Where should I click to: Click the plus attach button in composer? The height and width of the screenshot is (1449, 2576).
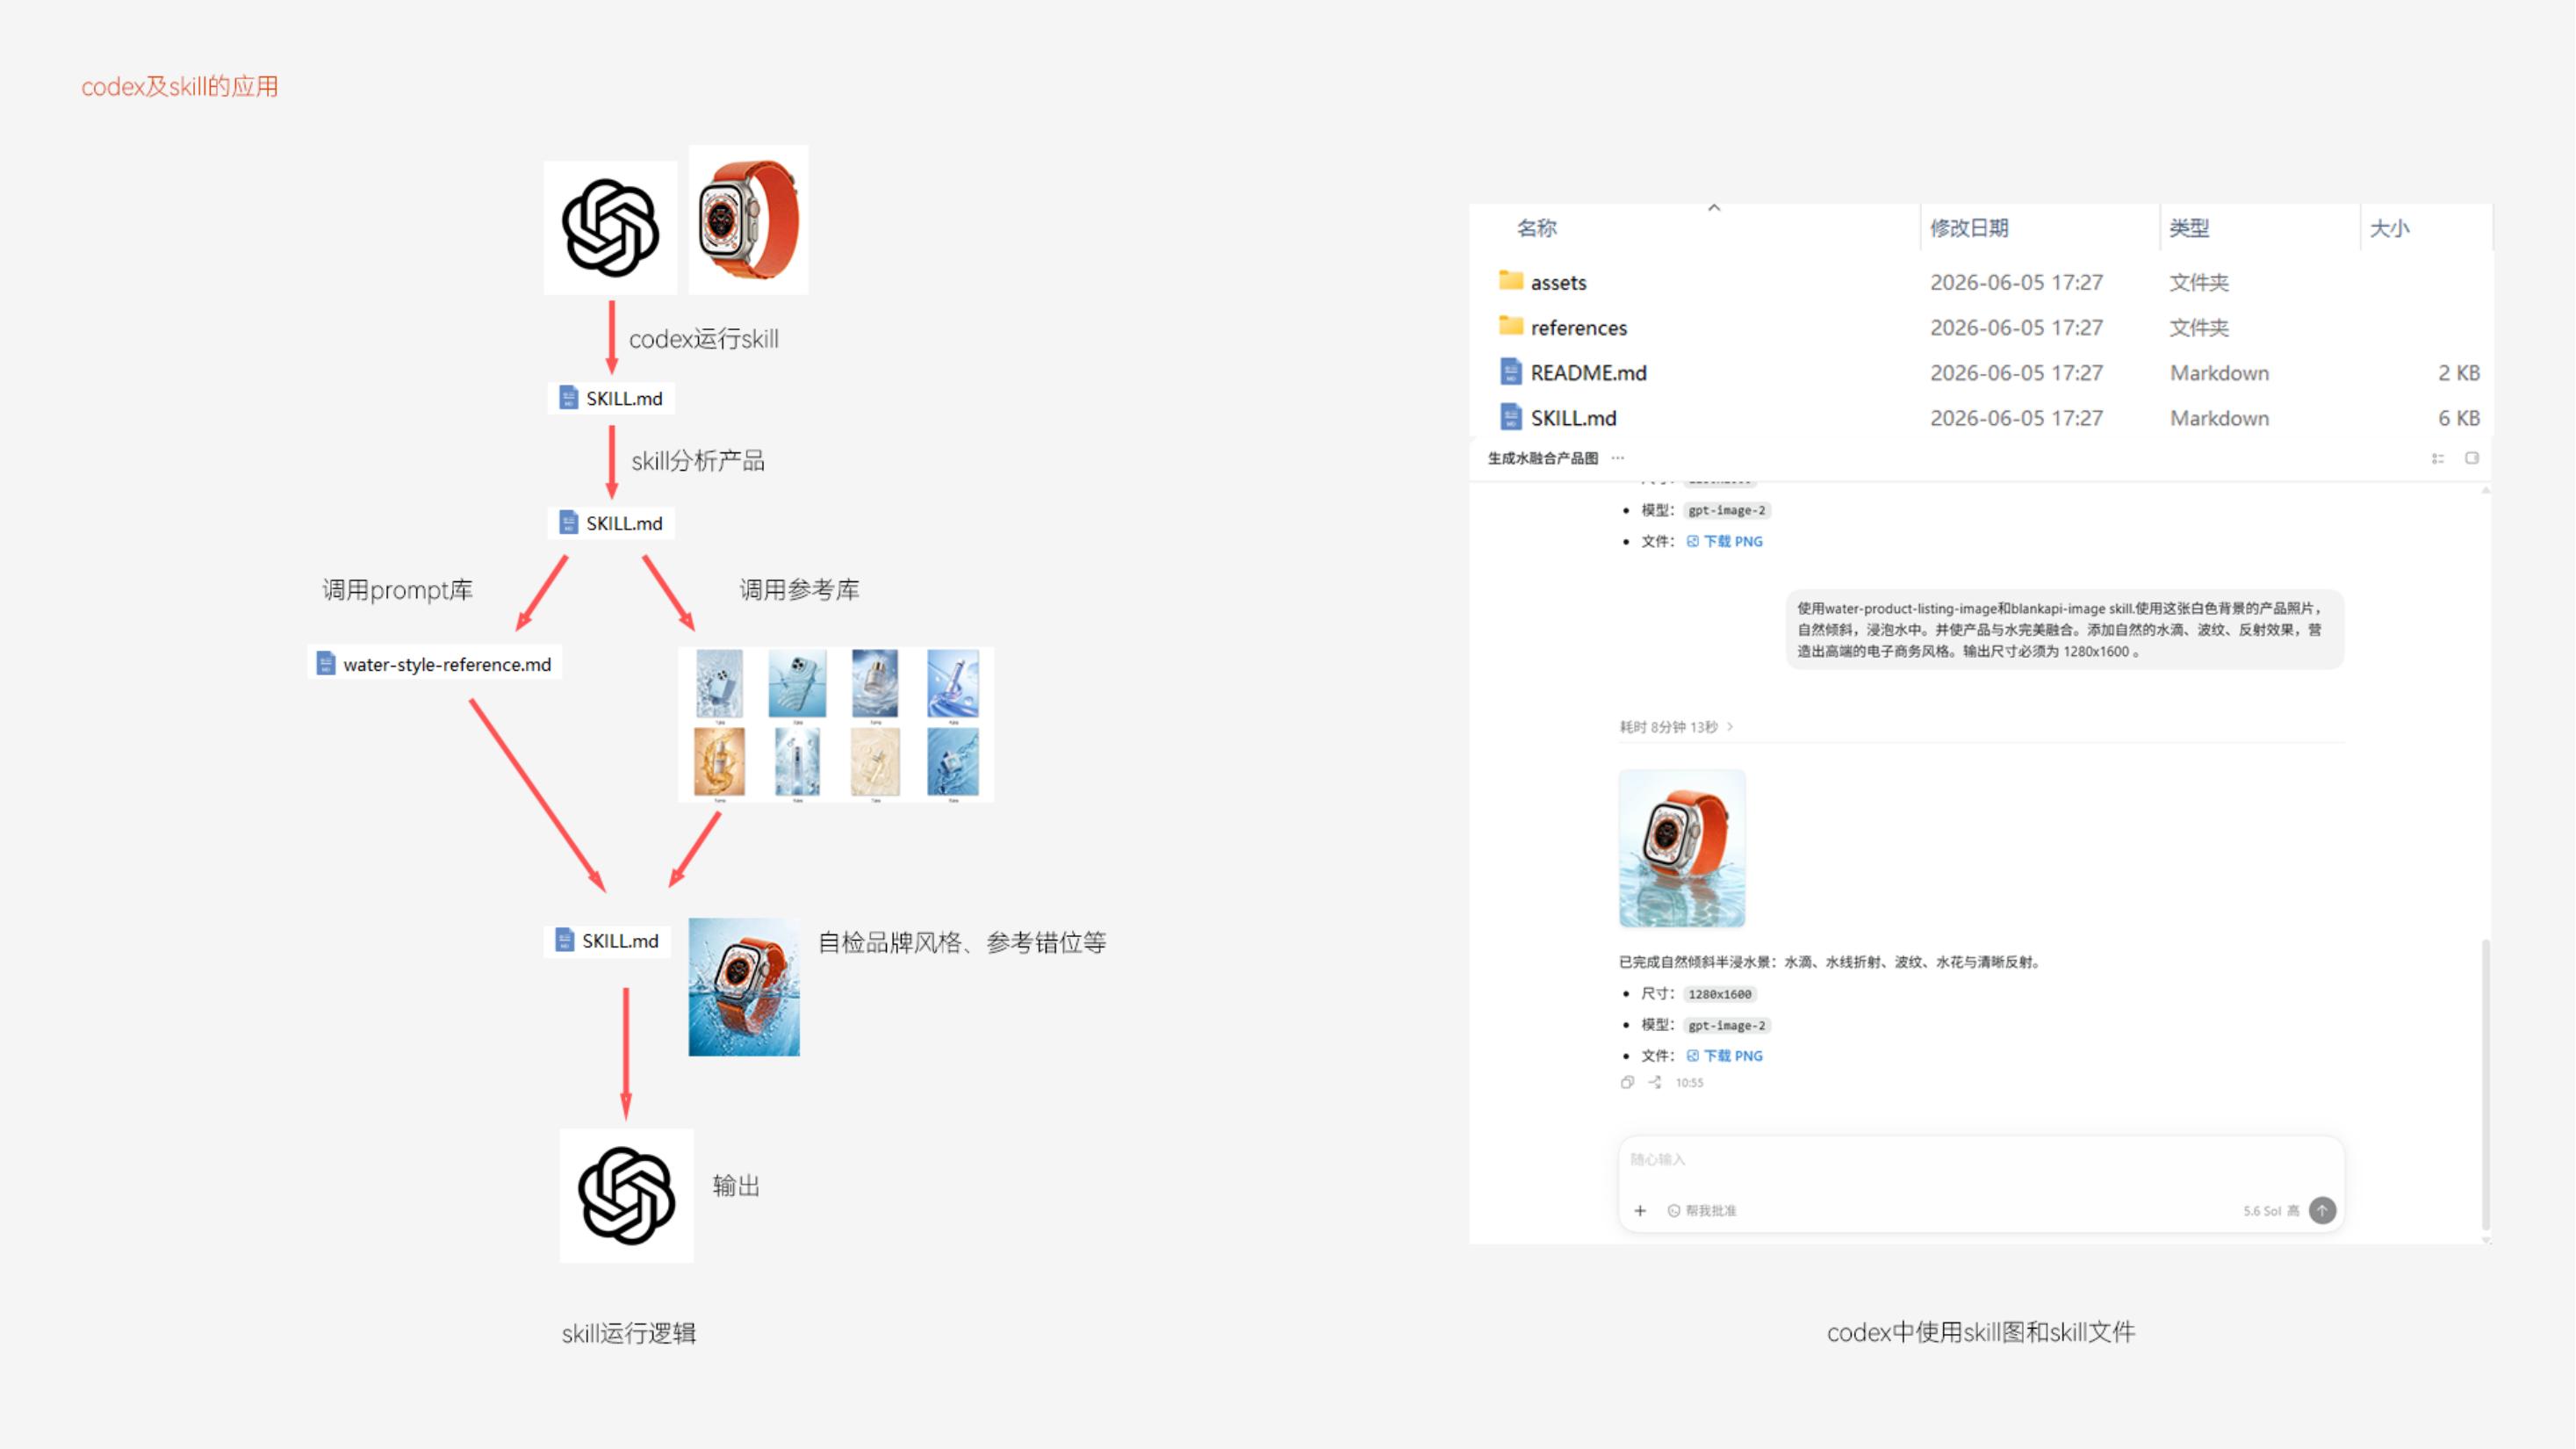[1640, 1211]
